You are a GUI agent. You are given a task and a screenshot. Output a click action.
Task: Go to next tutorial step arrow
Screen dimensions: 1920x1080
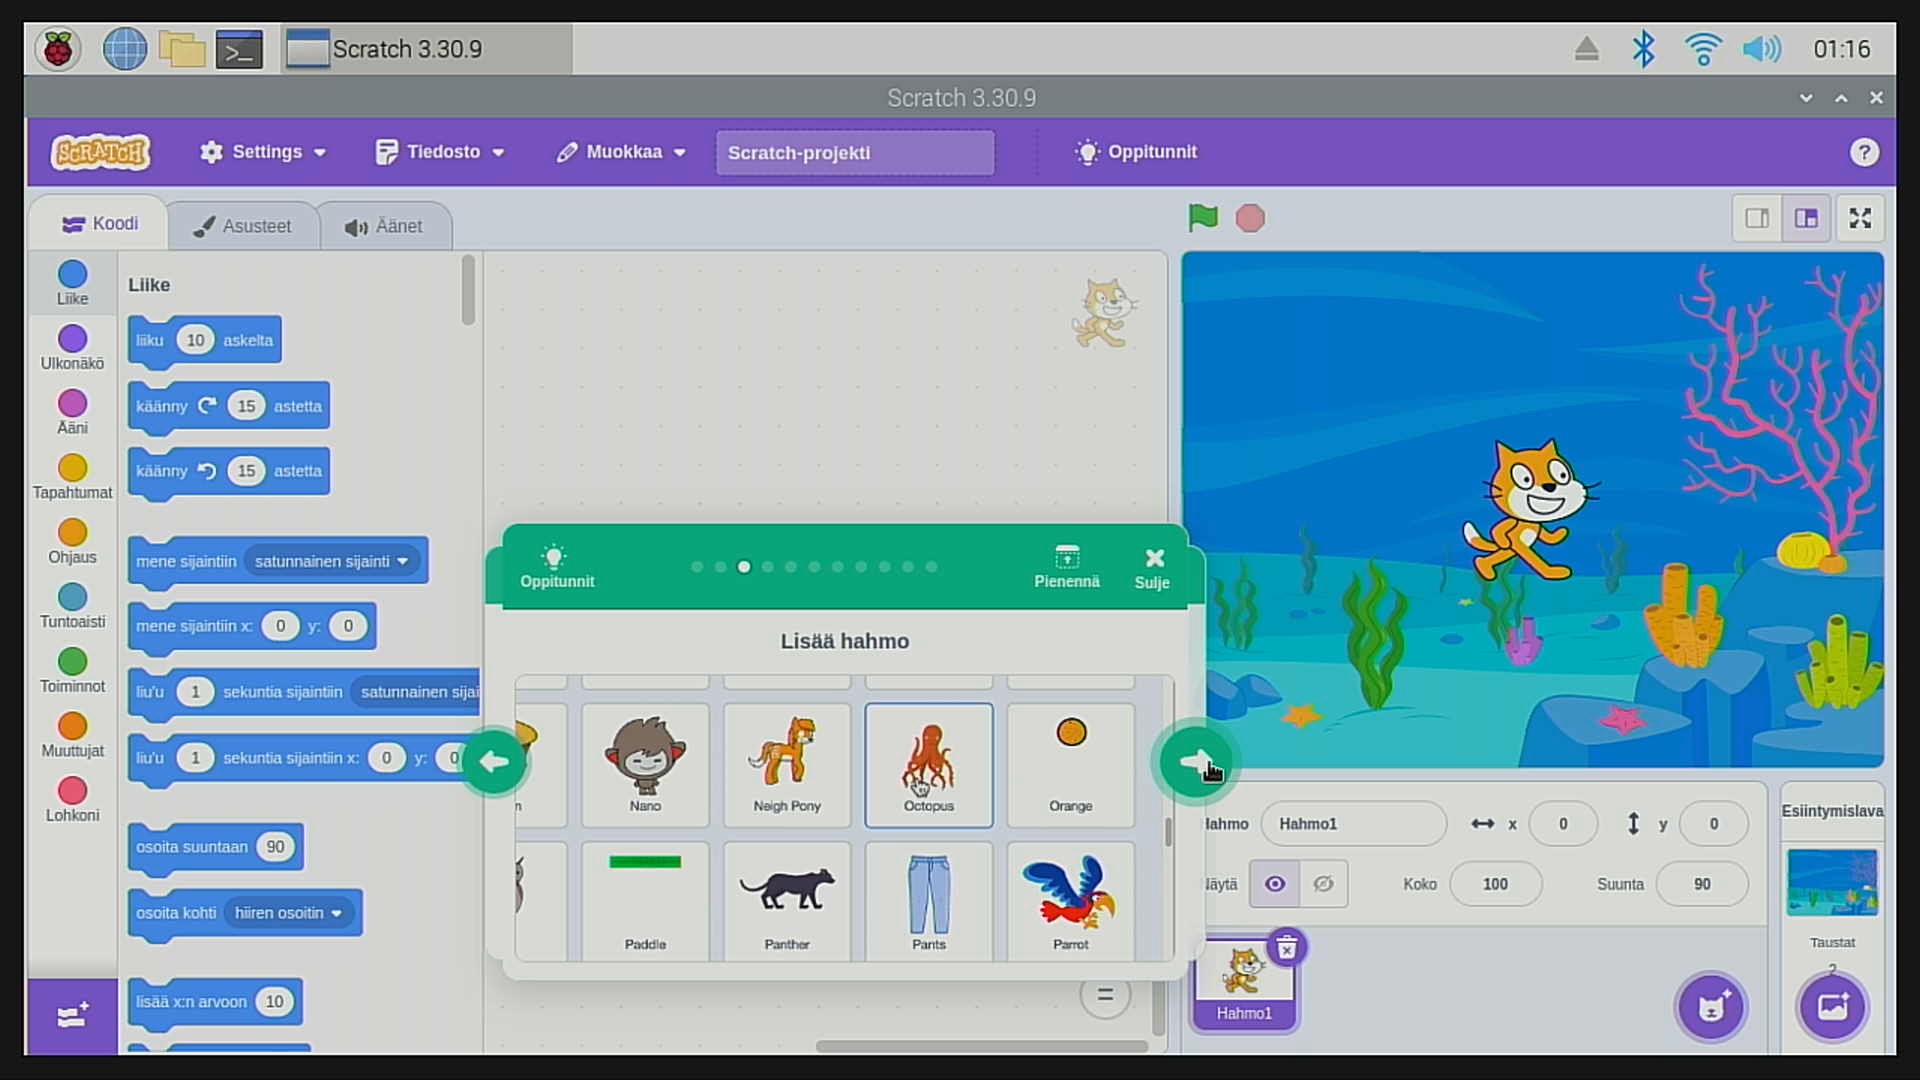[x=1195, y=763]
